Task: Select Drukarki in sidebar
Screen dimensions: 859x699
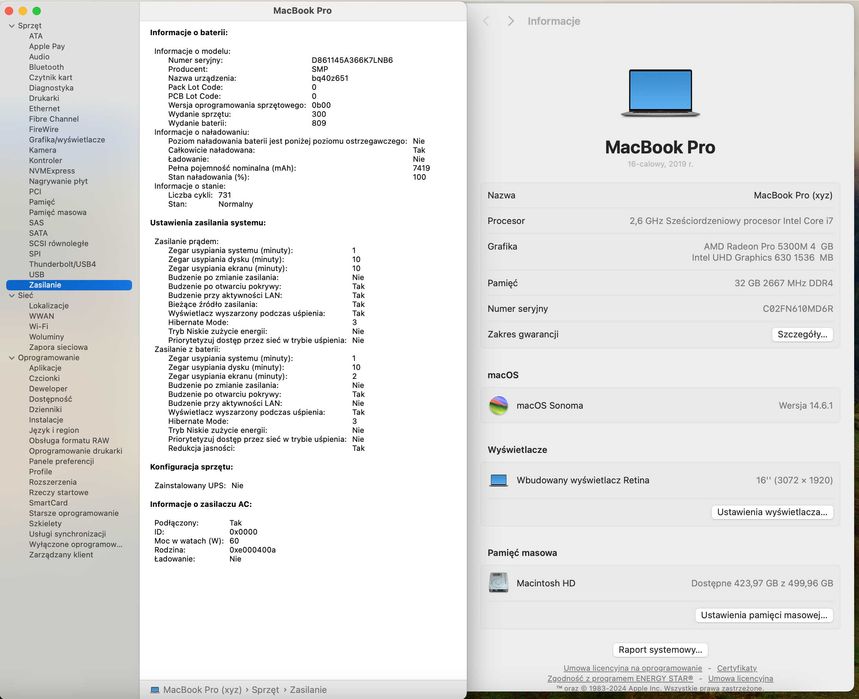Action: point(44,99)
